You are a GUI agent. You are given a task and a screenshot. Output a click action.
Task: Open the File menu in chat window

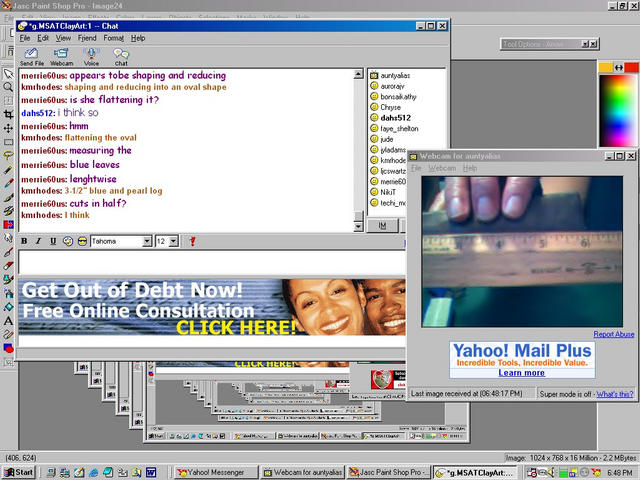(x=25, y=38)
